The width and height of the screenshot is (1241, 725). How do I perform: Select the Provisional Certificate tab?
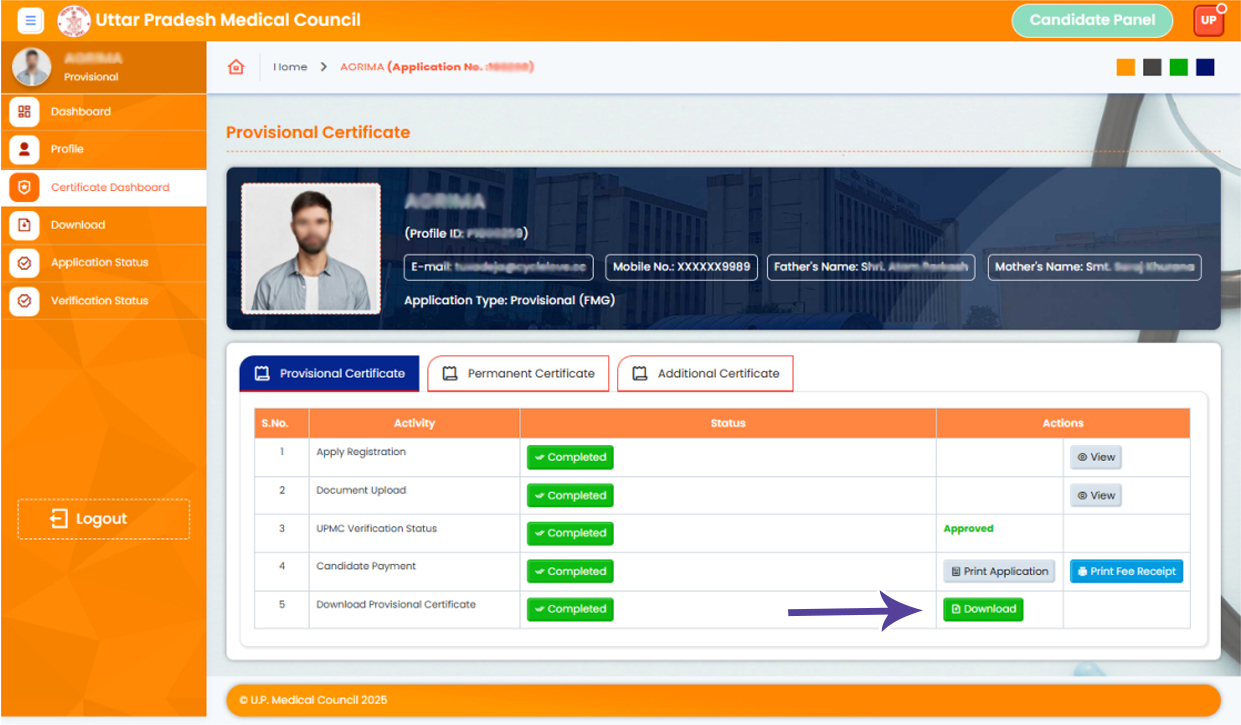pos(330,374)
